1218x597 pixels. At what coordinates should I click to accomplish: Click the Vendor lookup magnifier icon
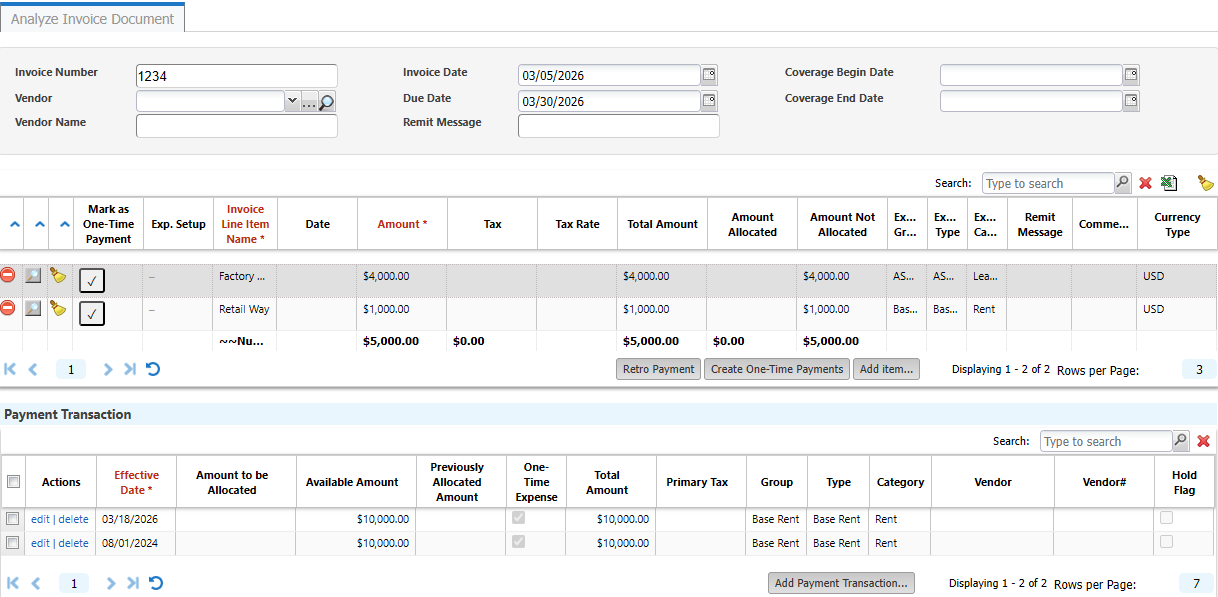(x=327, y=101)
